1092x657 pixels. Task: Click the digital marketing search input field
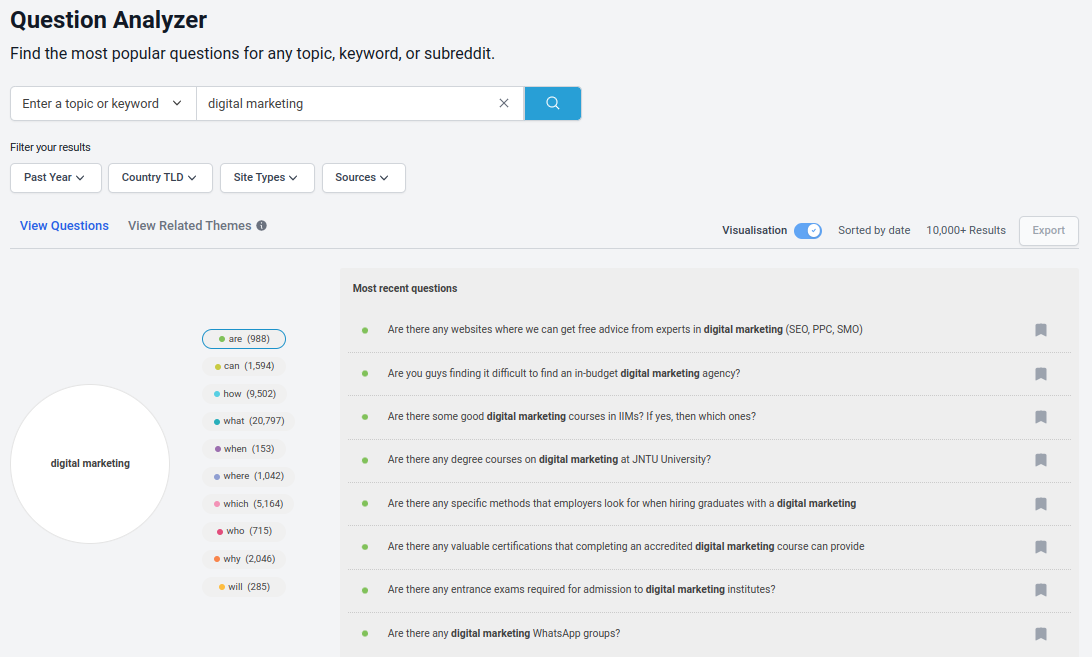(x=345, y=104)
